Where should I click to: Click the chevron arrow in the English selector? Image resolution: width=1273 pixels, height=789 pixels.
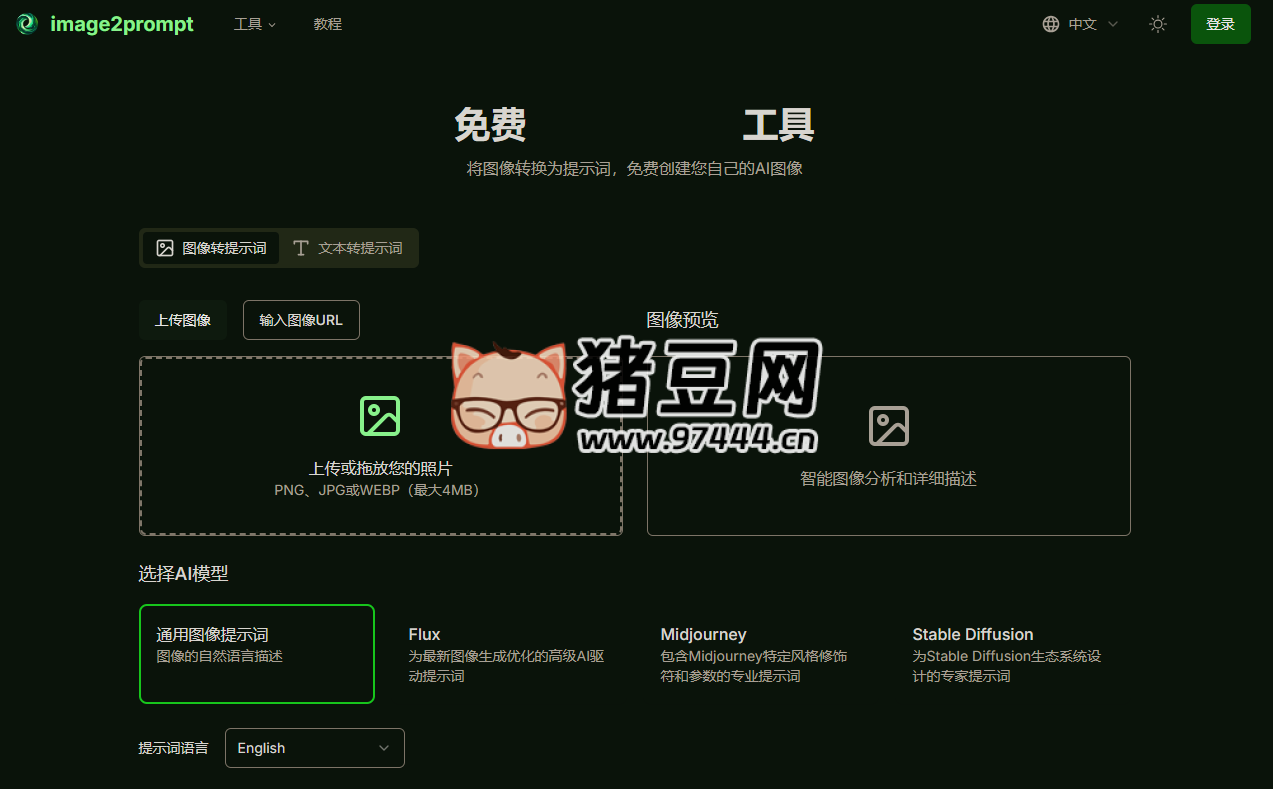(x=384, y=748)
